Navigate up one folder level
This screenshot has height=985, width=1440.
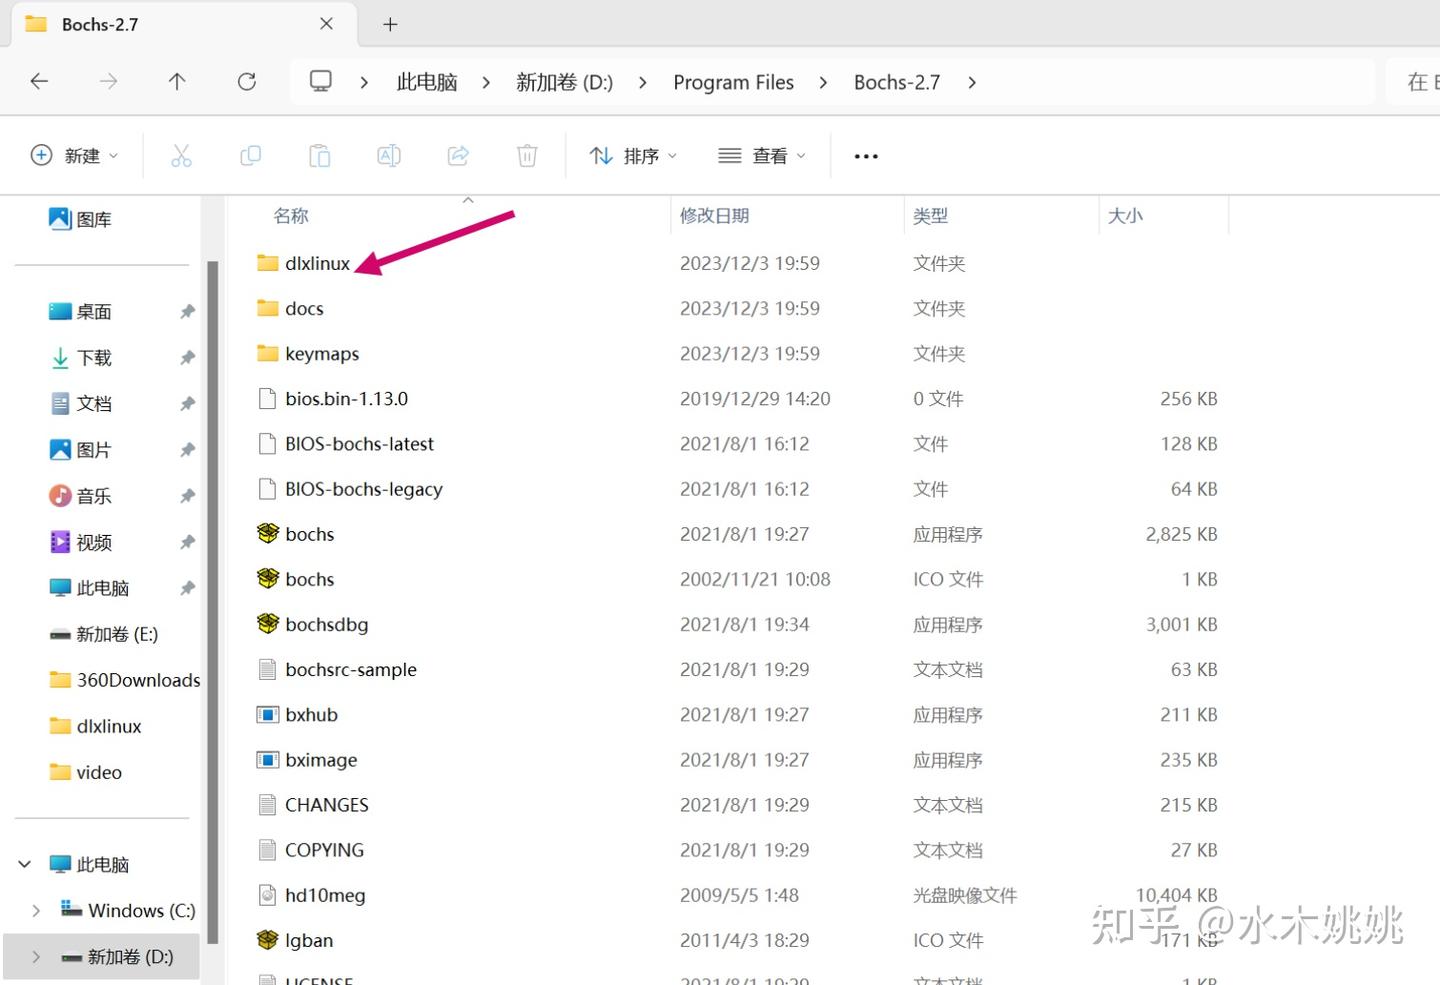click(177, 81)
